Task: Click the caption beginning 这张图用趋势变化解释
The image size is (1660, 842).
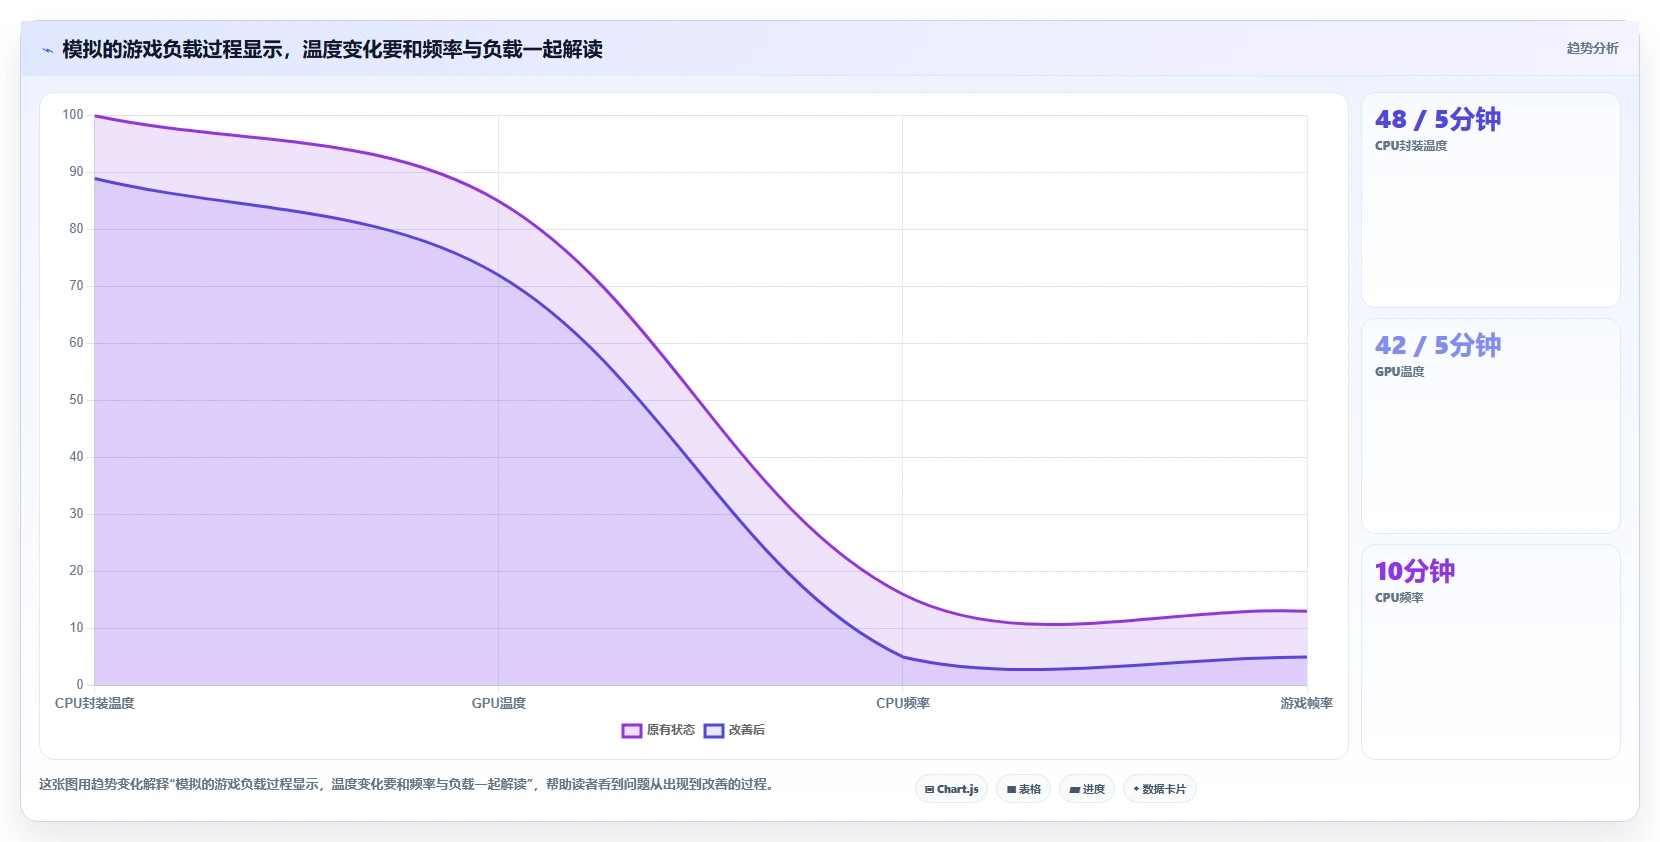Action: click(x=406, y=784)
